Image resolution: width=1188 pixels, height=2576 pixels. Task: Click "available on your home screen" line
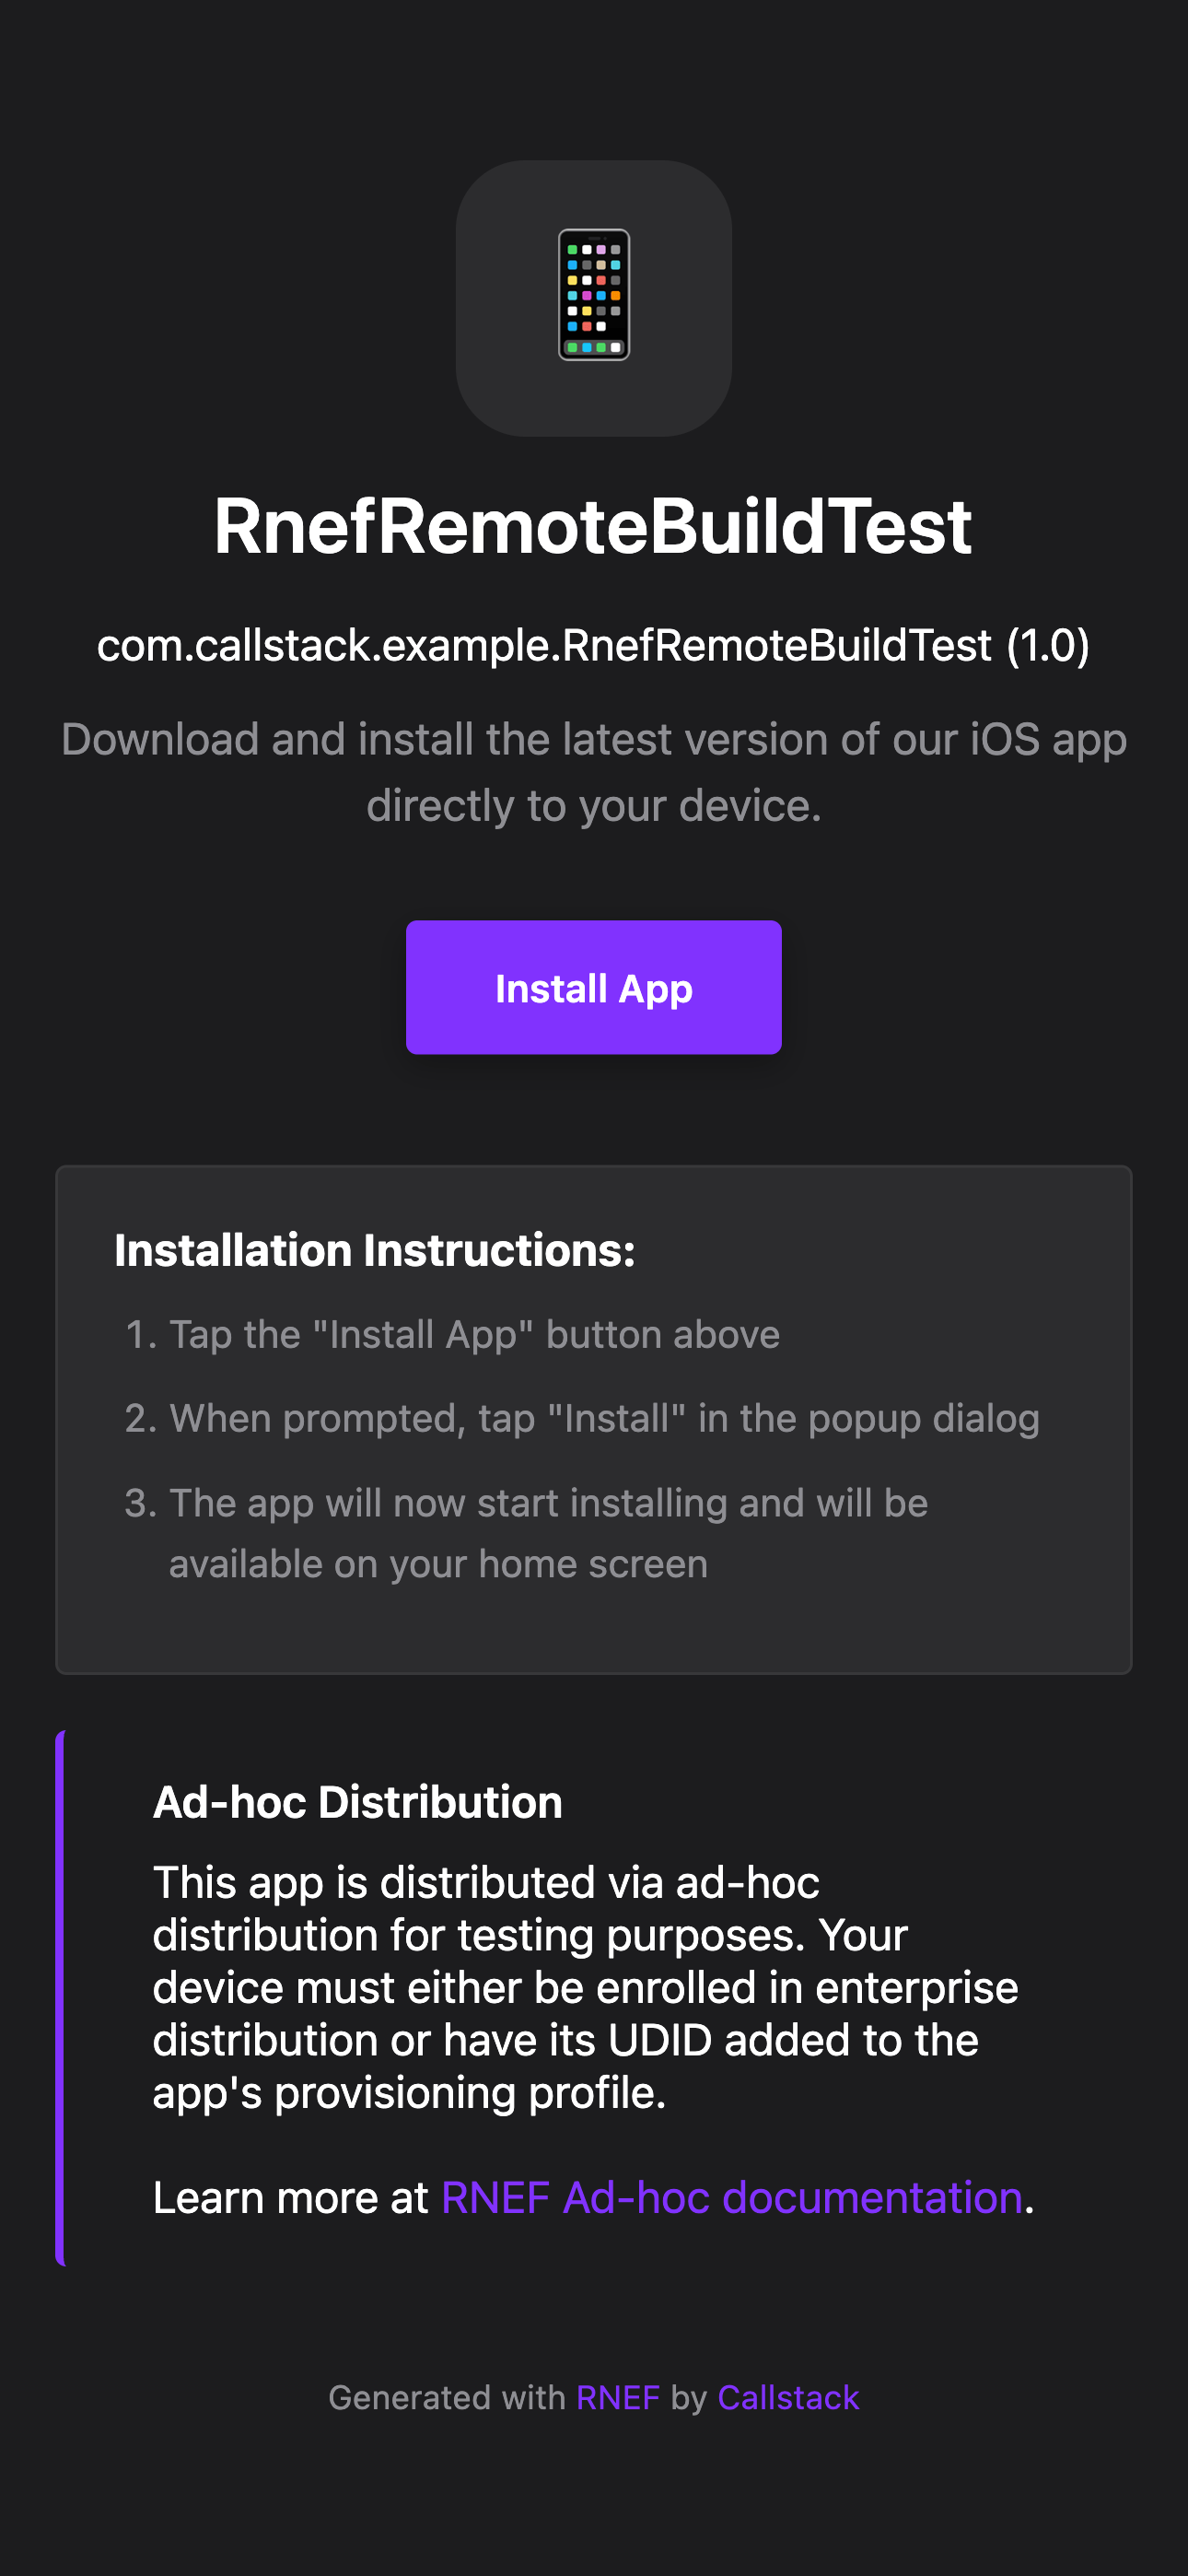(x=438, y=1564)
